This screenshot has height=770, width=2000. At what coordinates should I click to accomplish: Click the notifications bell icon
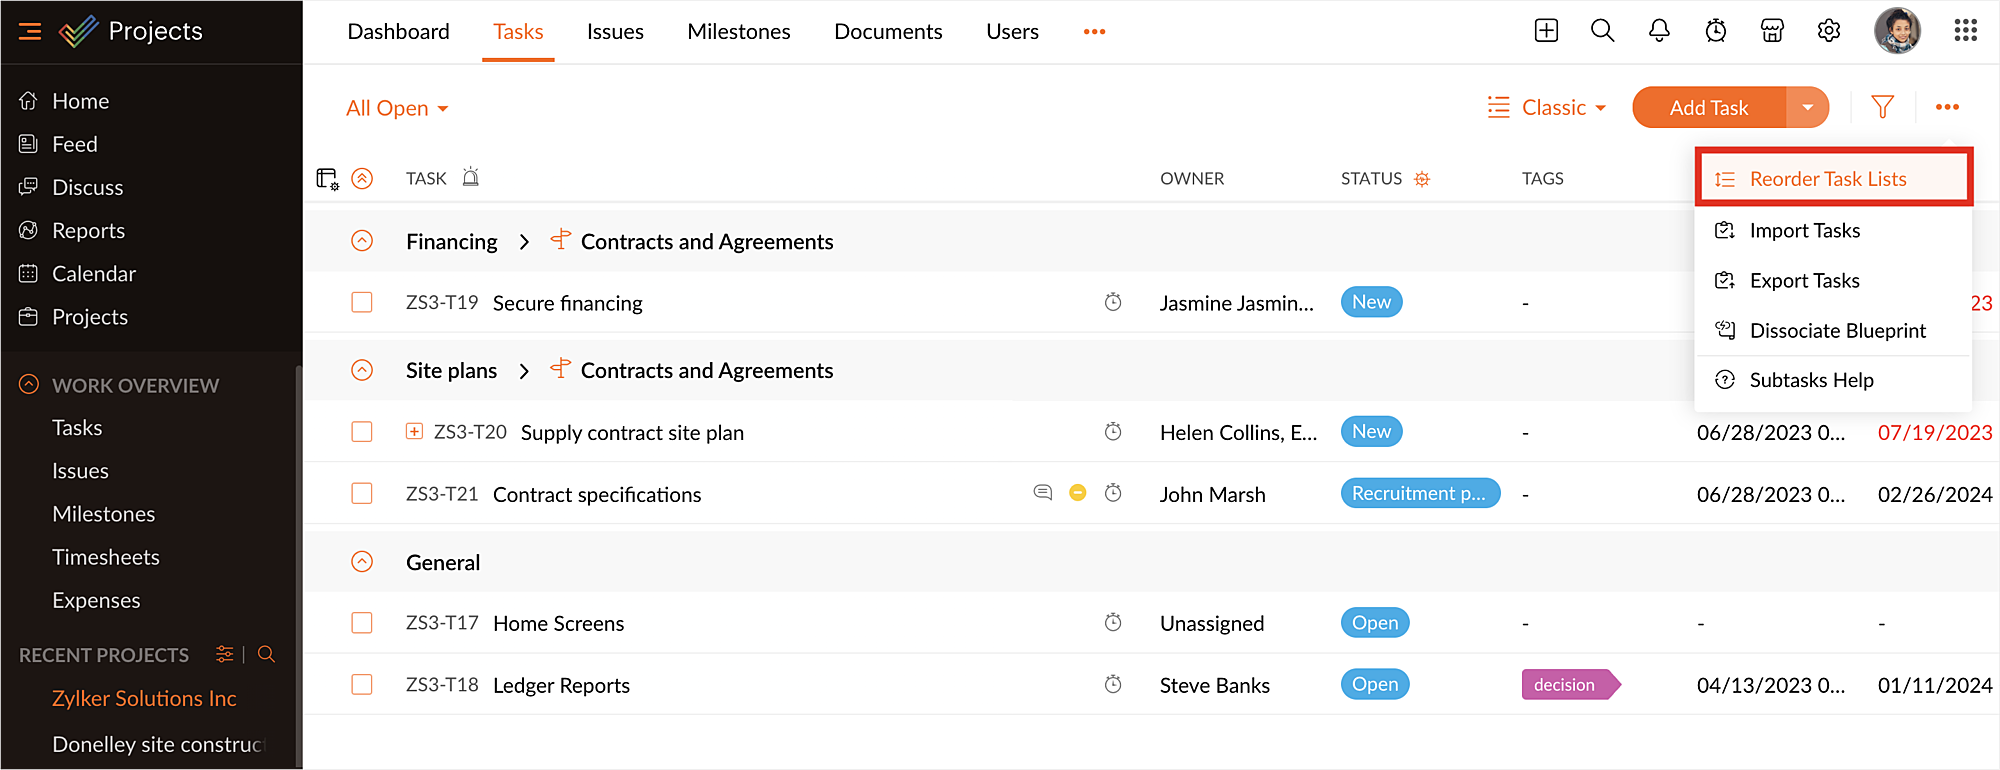pos(1659,31)
